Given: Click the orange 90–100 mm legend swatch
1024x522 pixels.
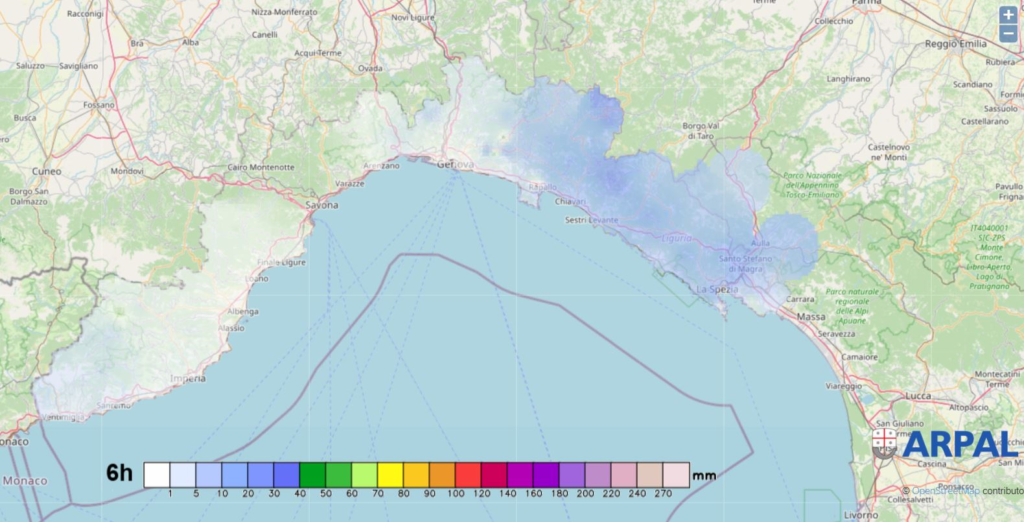Looking at the screenshot, I should 443,474.
